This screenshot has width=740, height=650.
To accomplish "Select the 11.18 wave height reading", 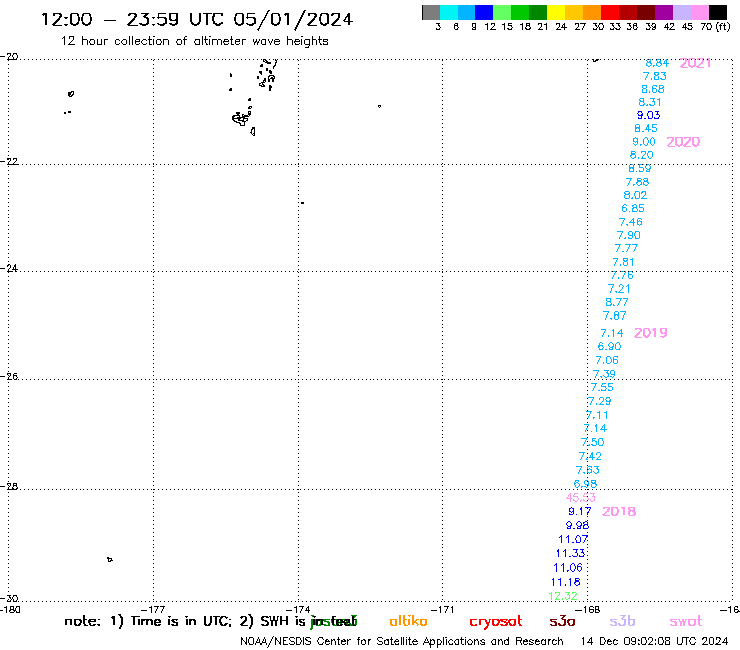I will 565,582.
